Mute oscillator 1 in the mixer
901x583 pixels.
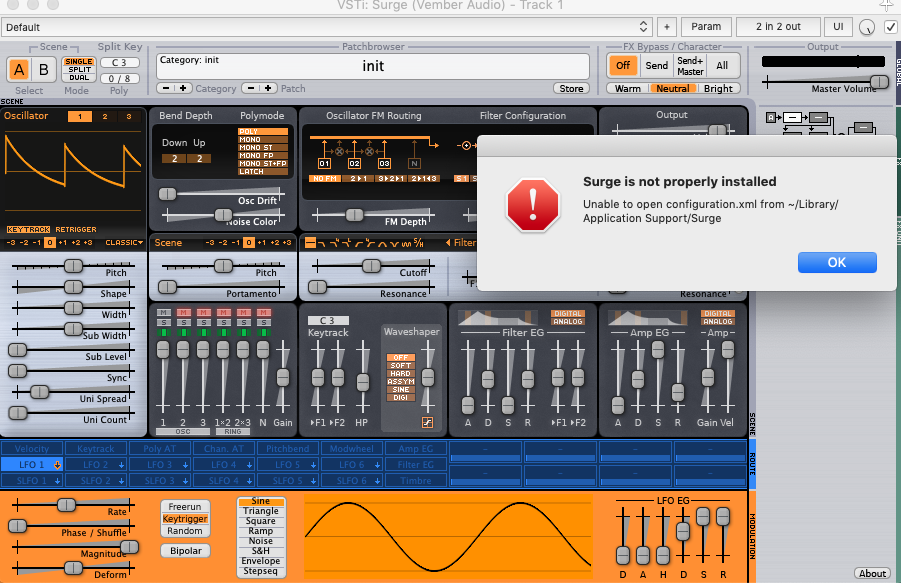point(164,312)
